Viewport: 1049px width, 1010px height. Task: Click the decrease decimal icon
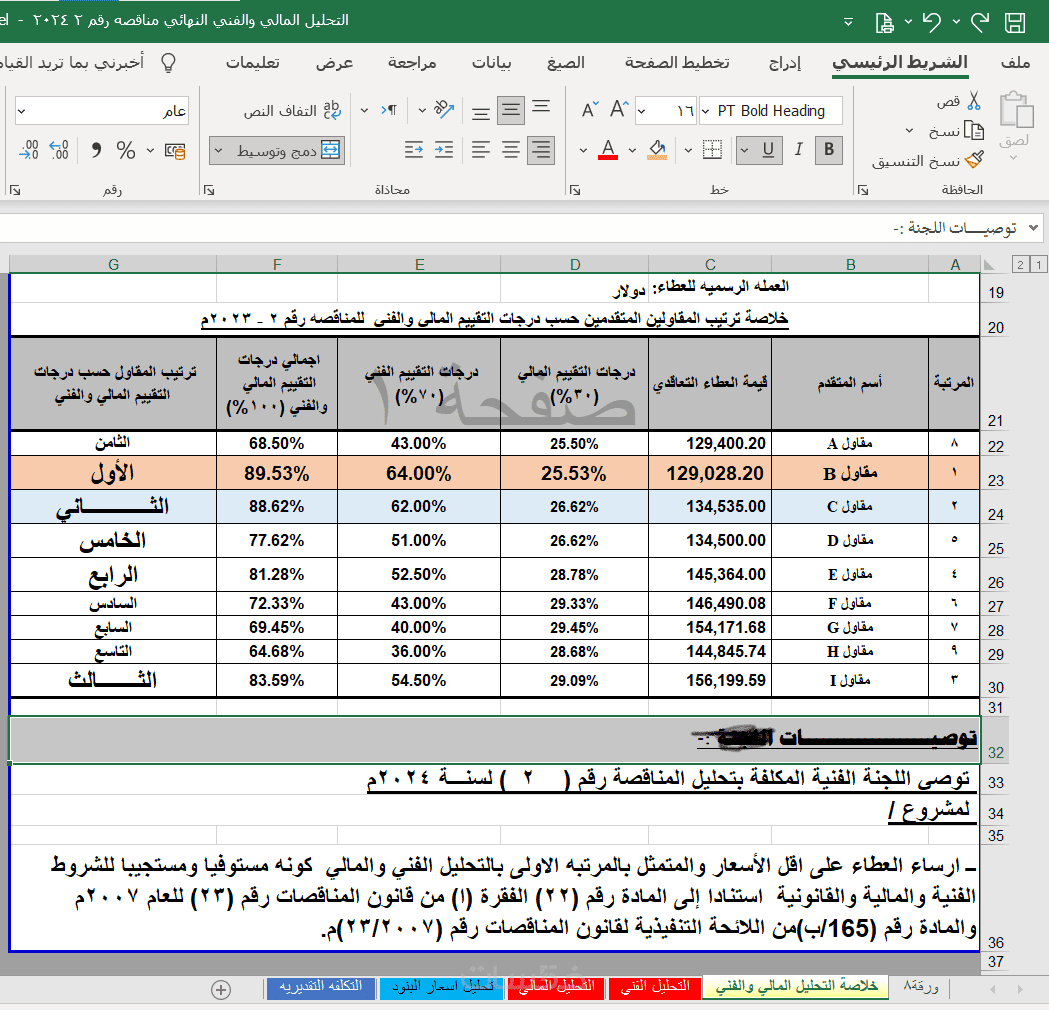[29, 150]
